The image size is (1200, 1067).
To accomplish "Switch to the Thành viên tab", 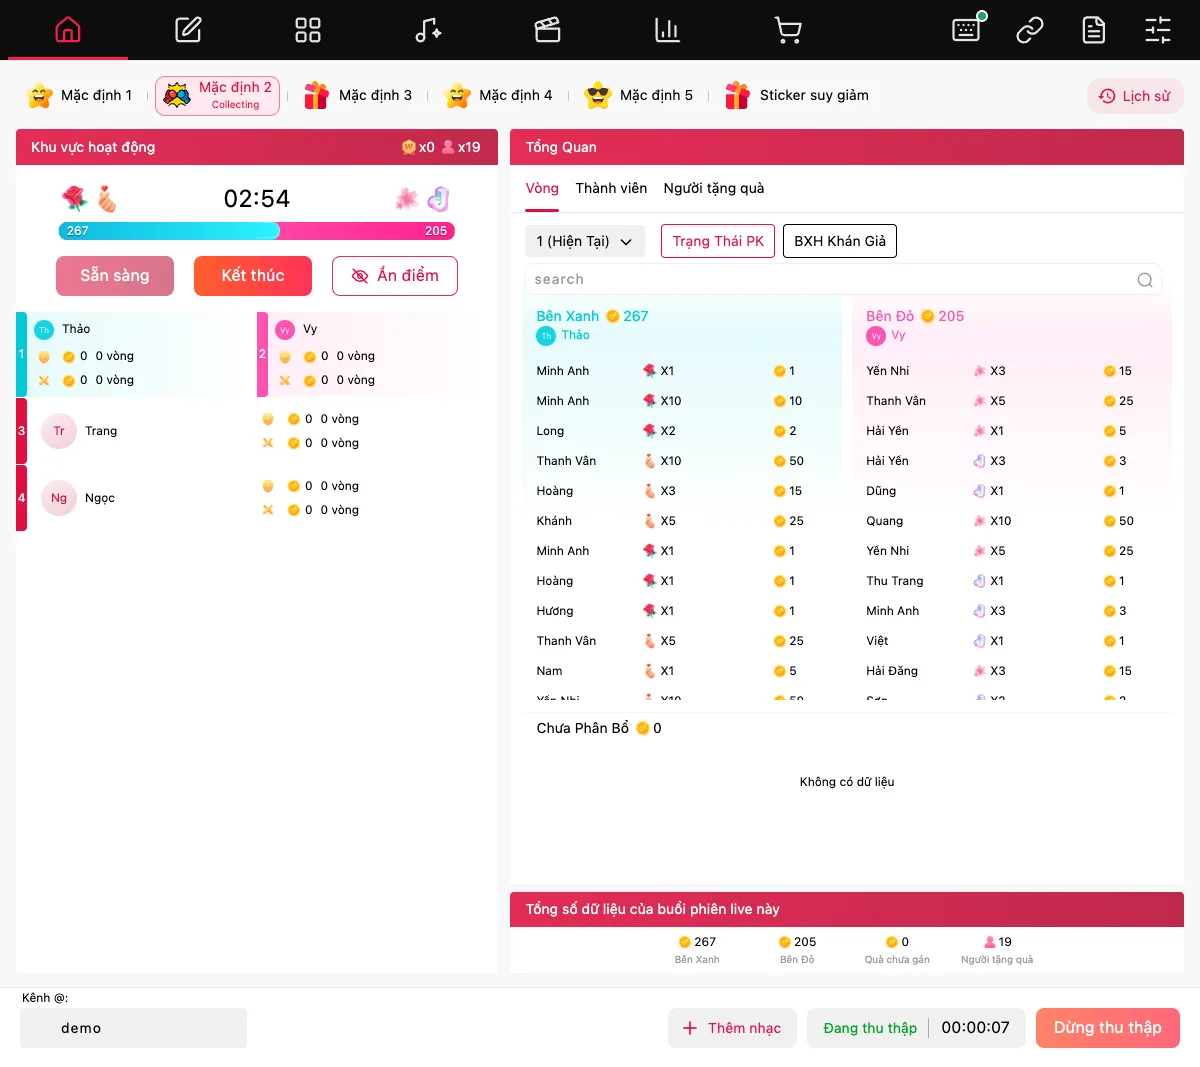I will click(611, 188).
